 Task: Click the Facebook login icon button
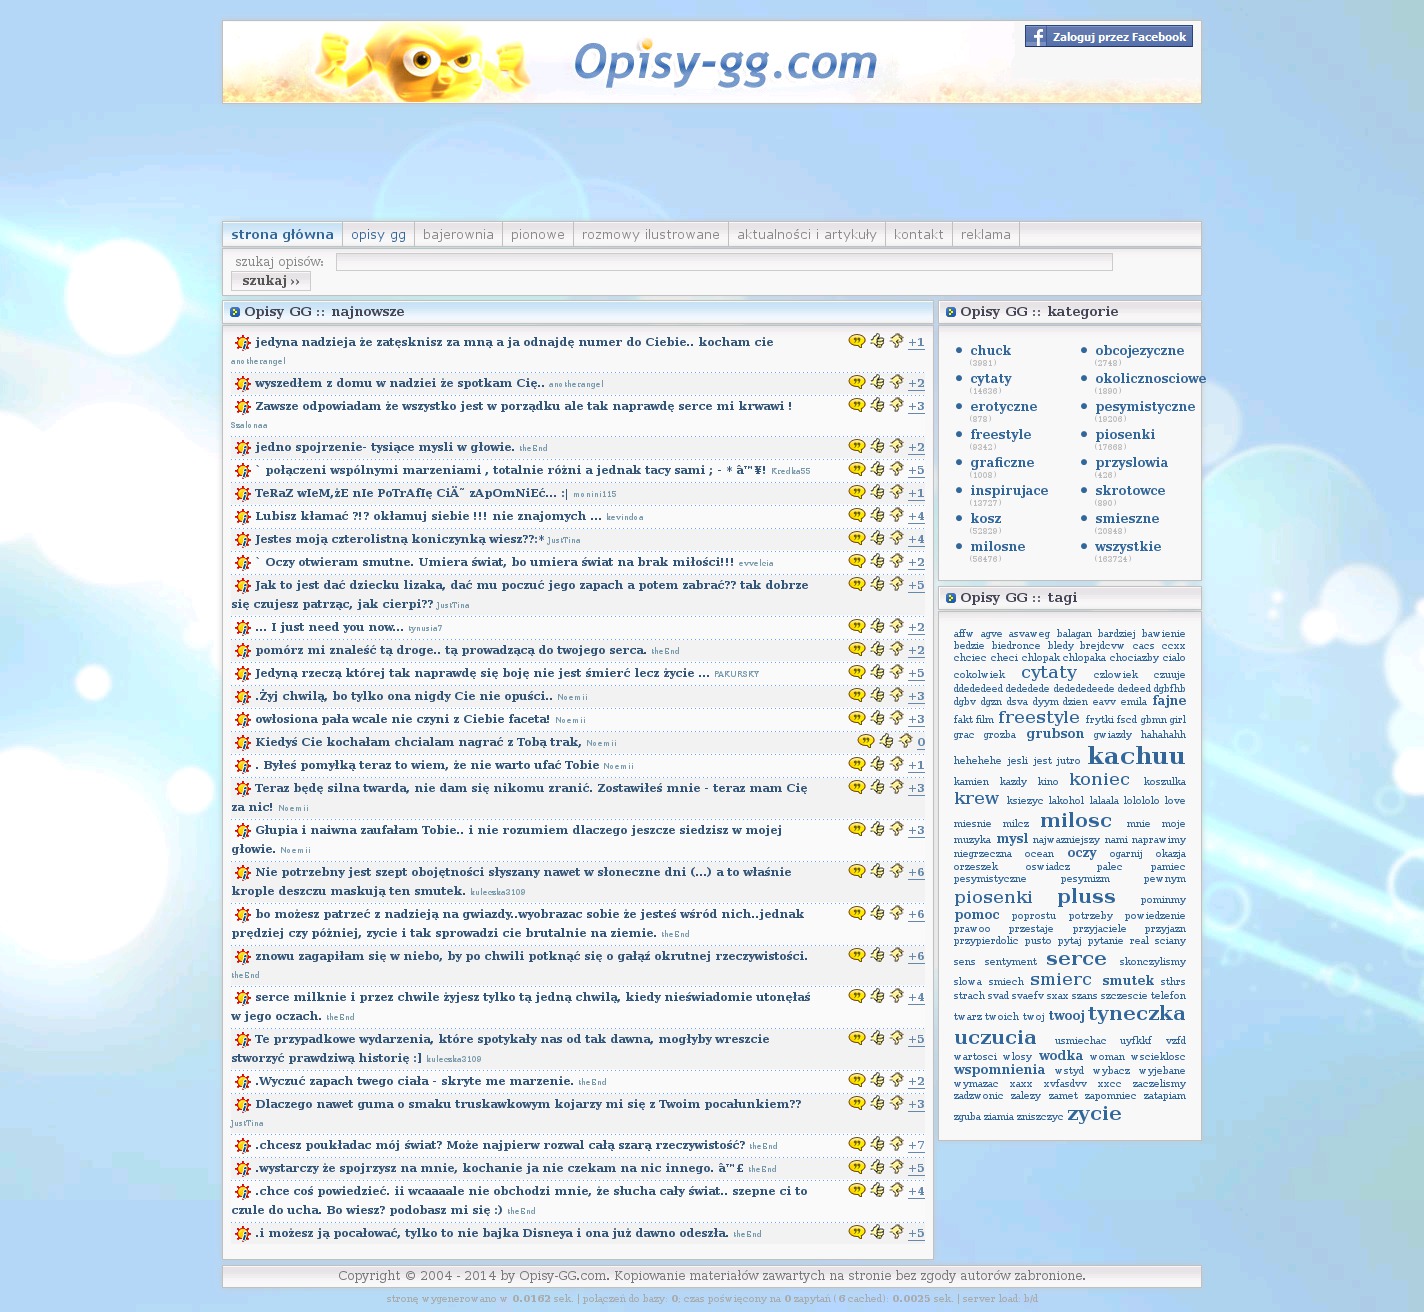pos(1036,37)
